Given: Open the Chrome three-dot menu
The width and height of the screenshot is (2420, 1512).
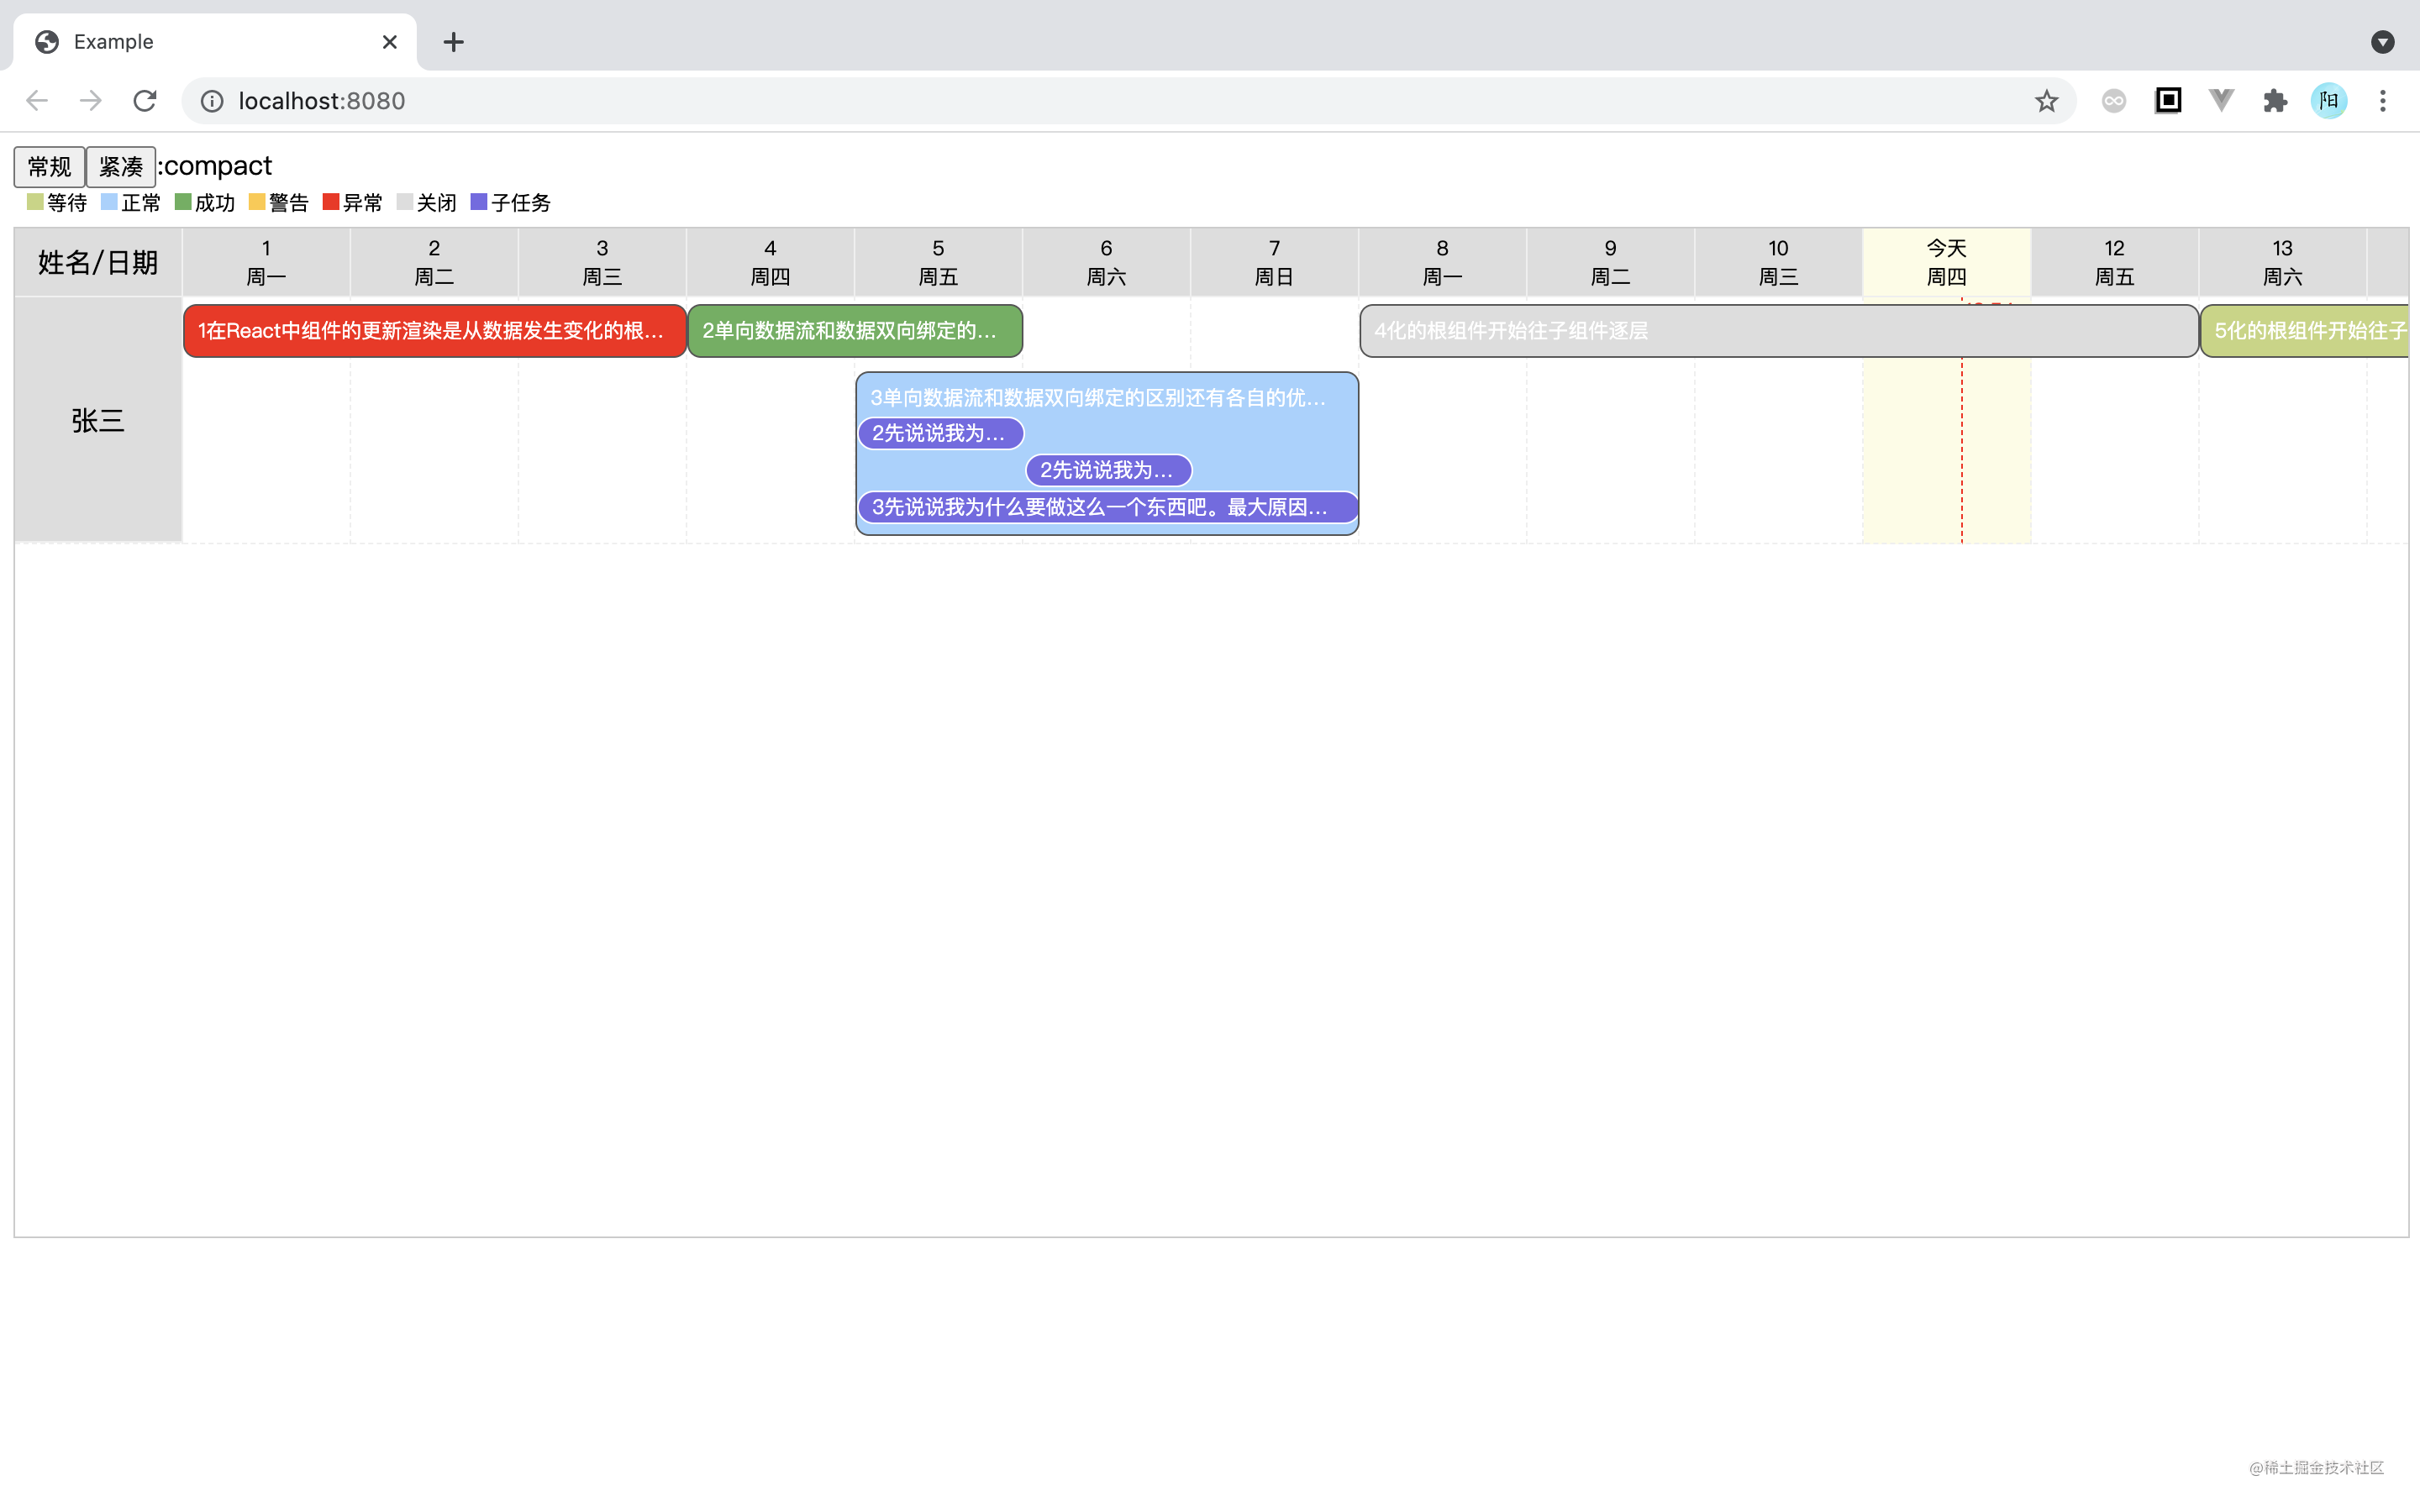Looking at the screenshot, I should [x=2383, y=101].
